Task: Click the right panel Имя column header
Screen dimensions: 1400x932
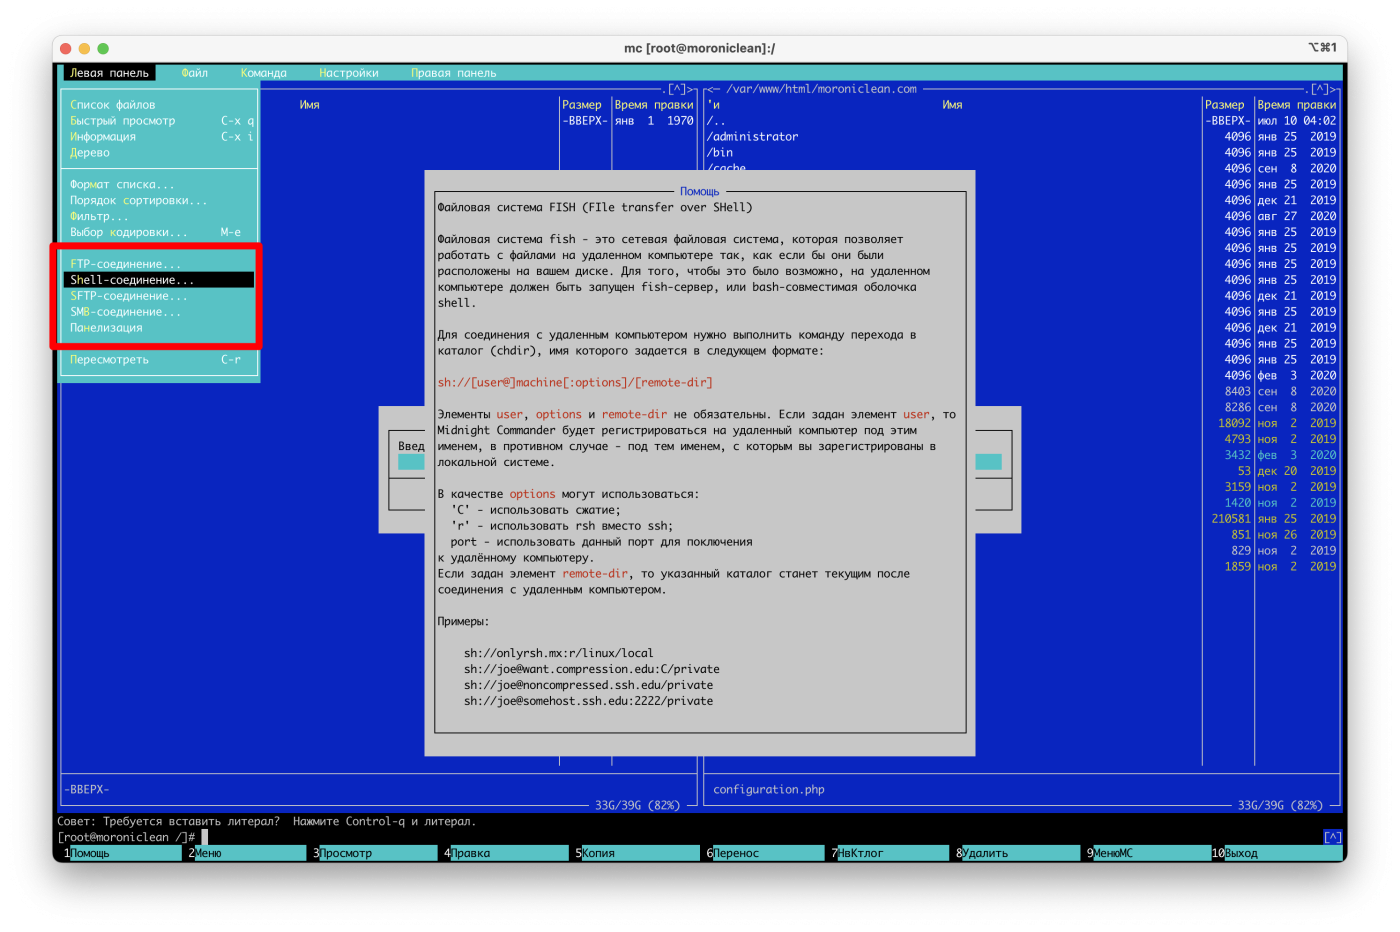Action: click(x=952, y=105)
